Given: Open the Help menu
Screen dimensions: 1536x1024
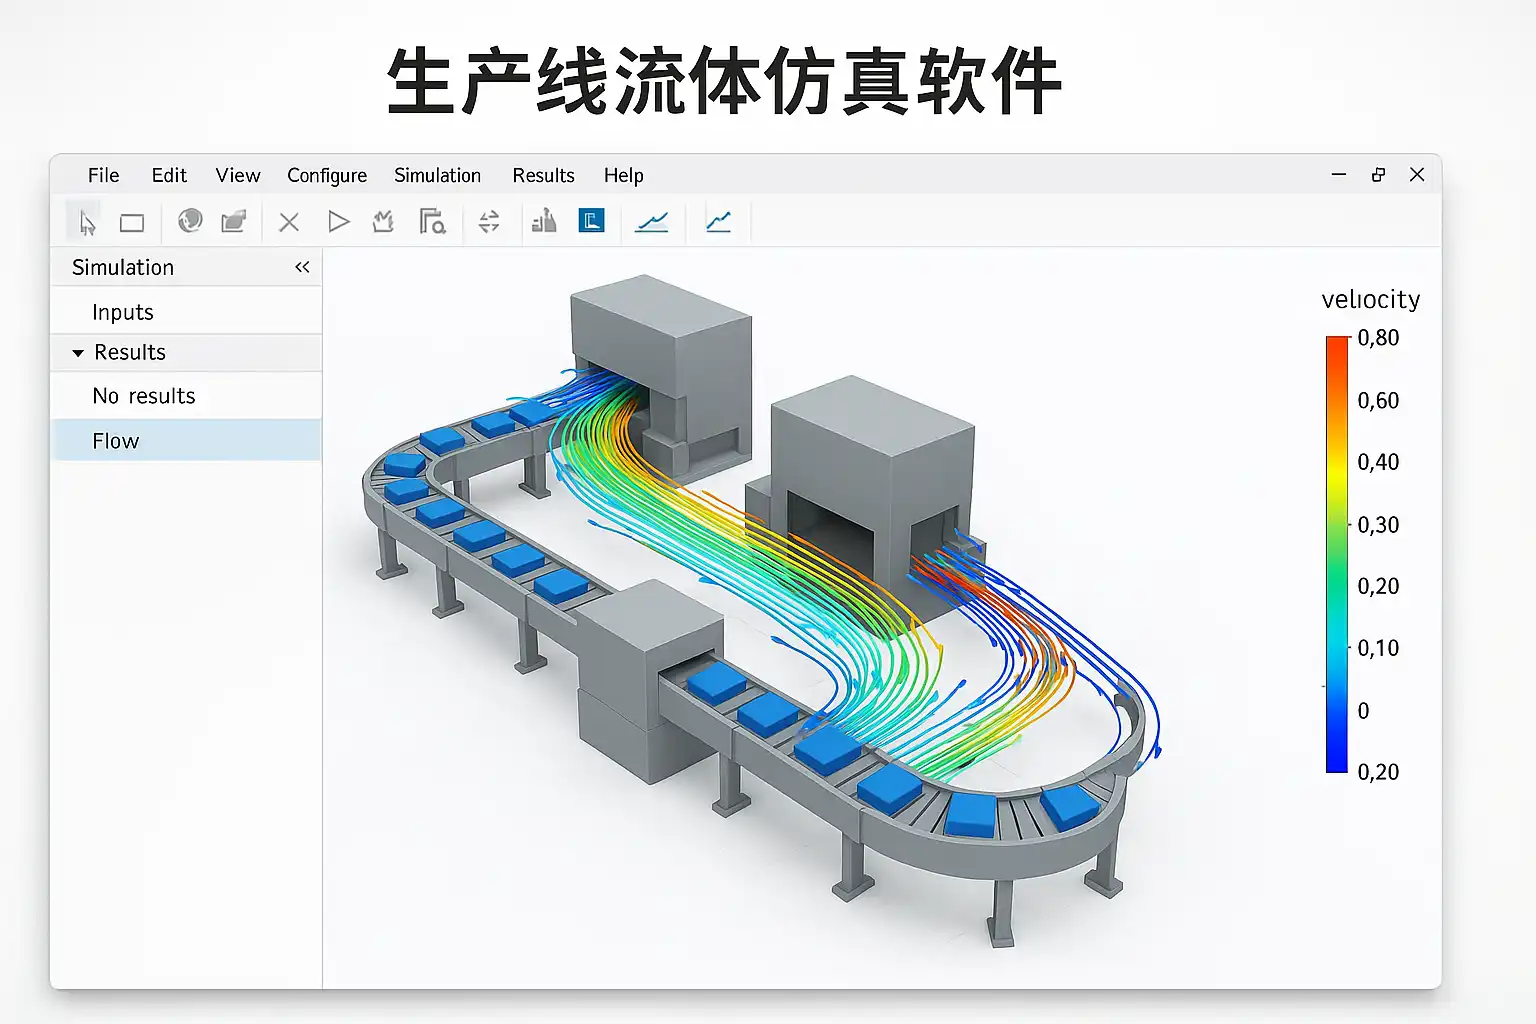Looking at the screenshot, I should 623,176.
